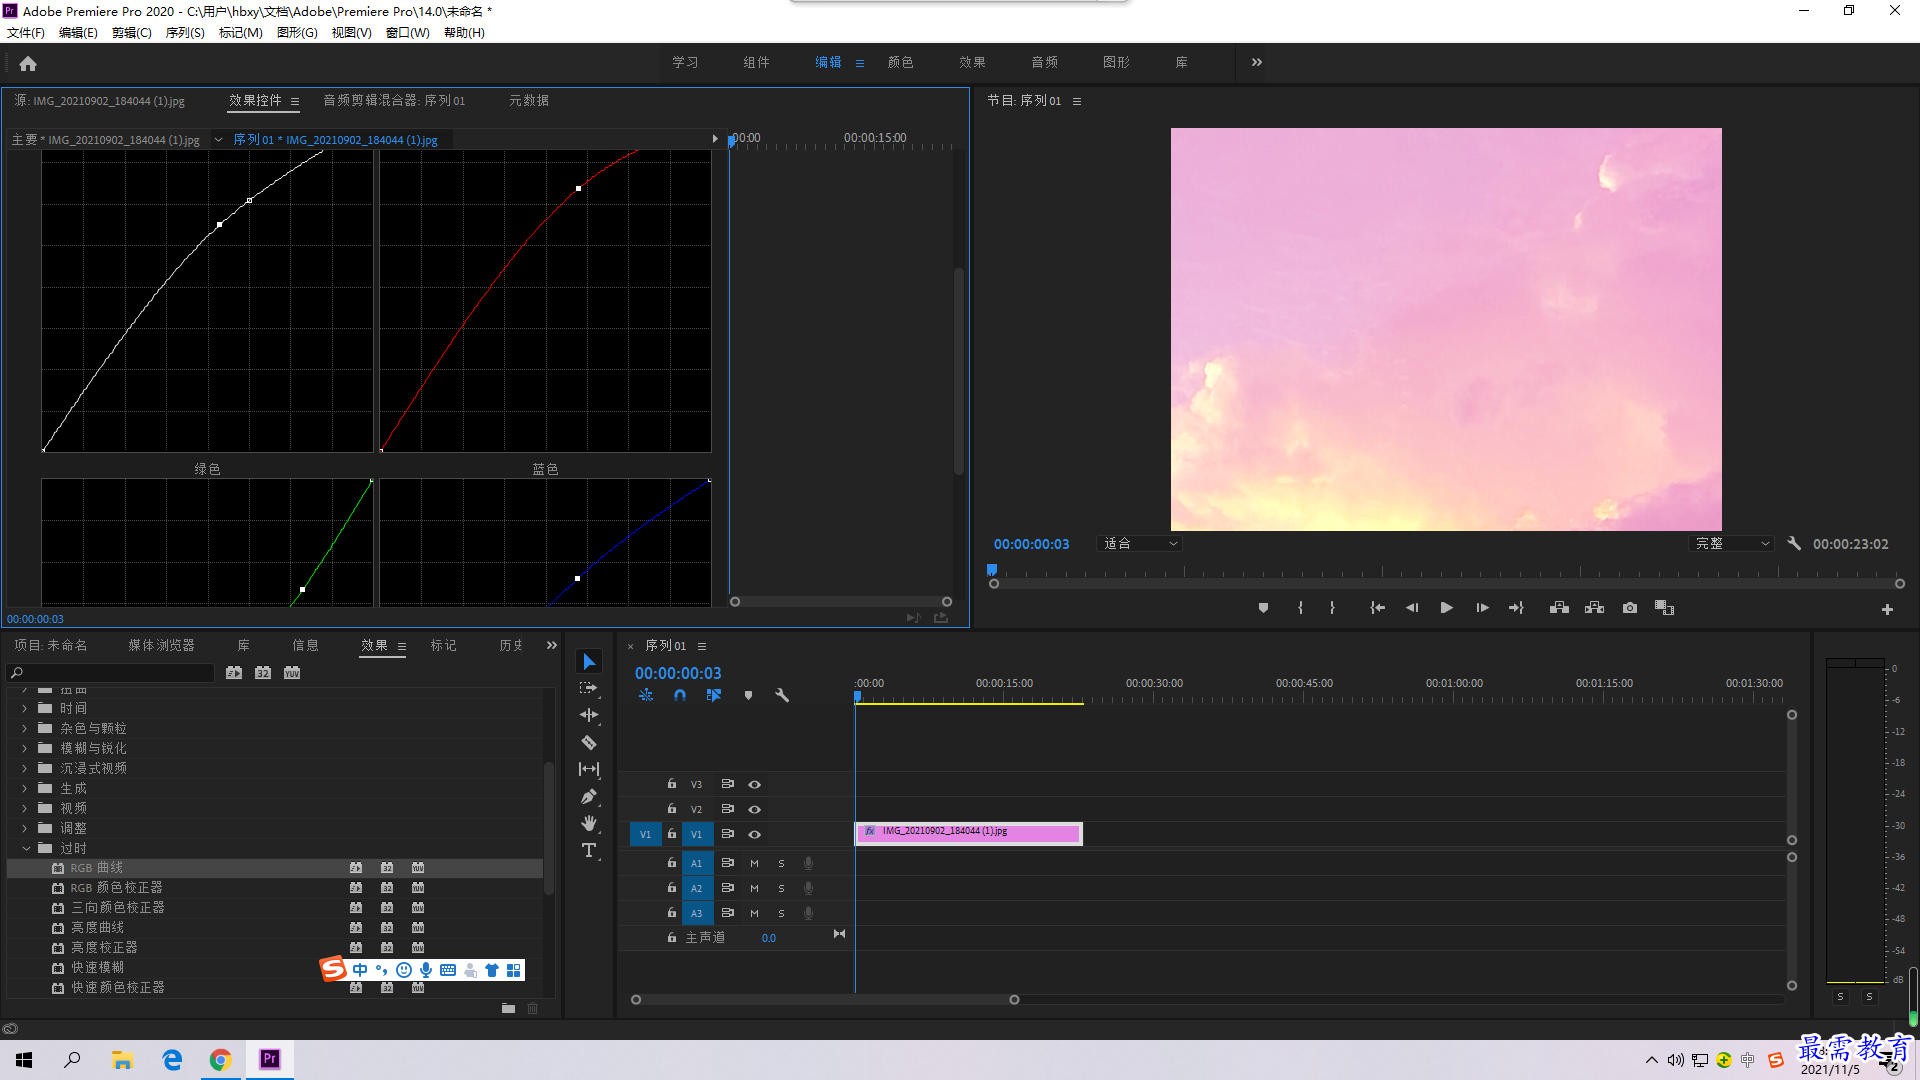
Task: Select the Pen tool
Action: click(589, 796)
